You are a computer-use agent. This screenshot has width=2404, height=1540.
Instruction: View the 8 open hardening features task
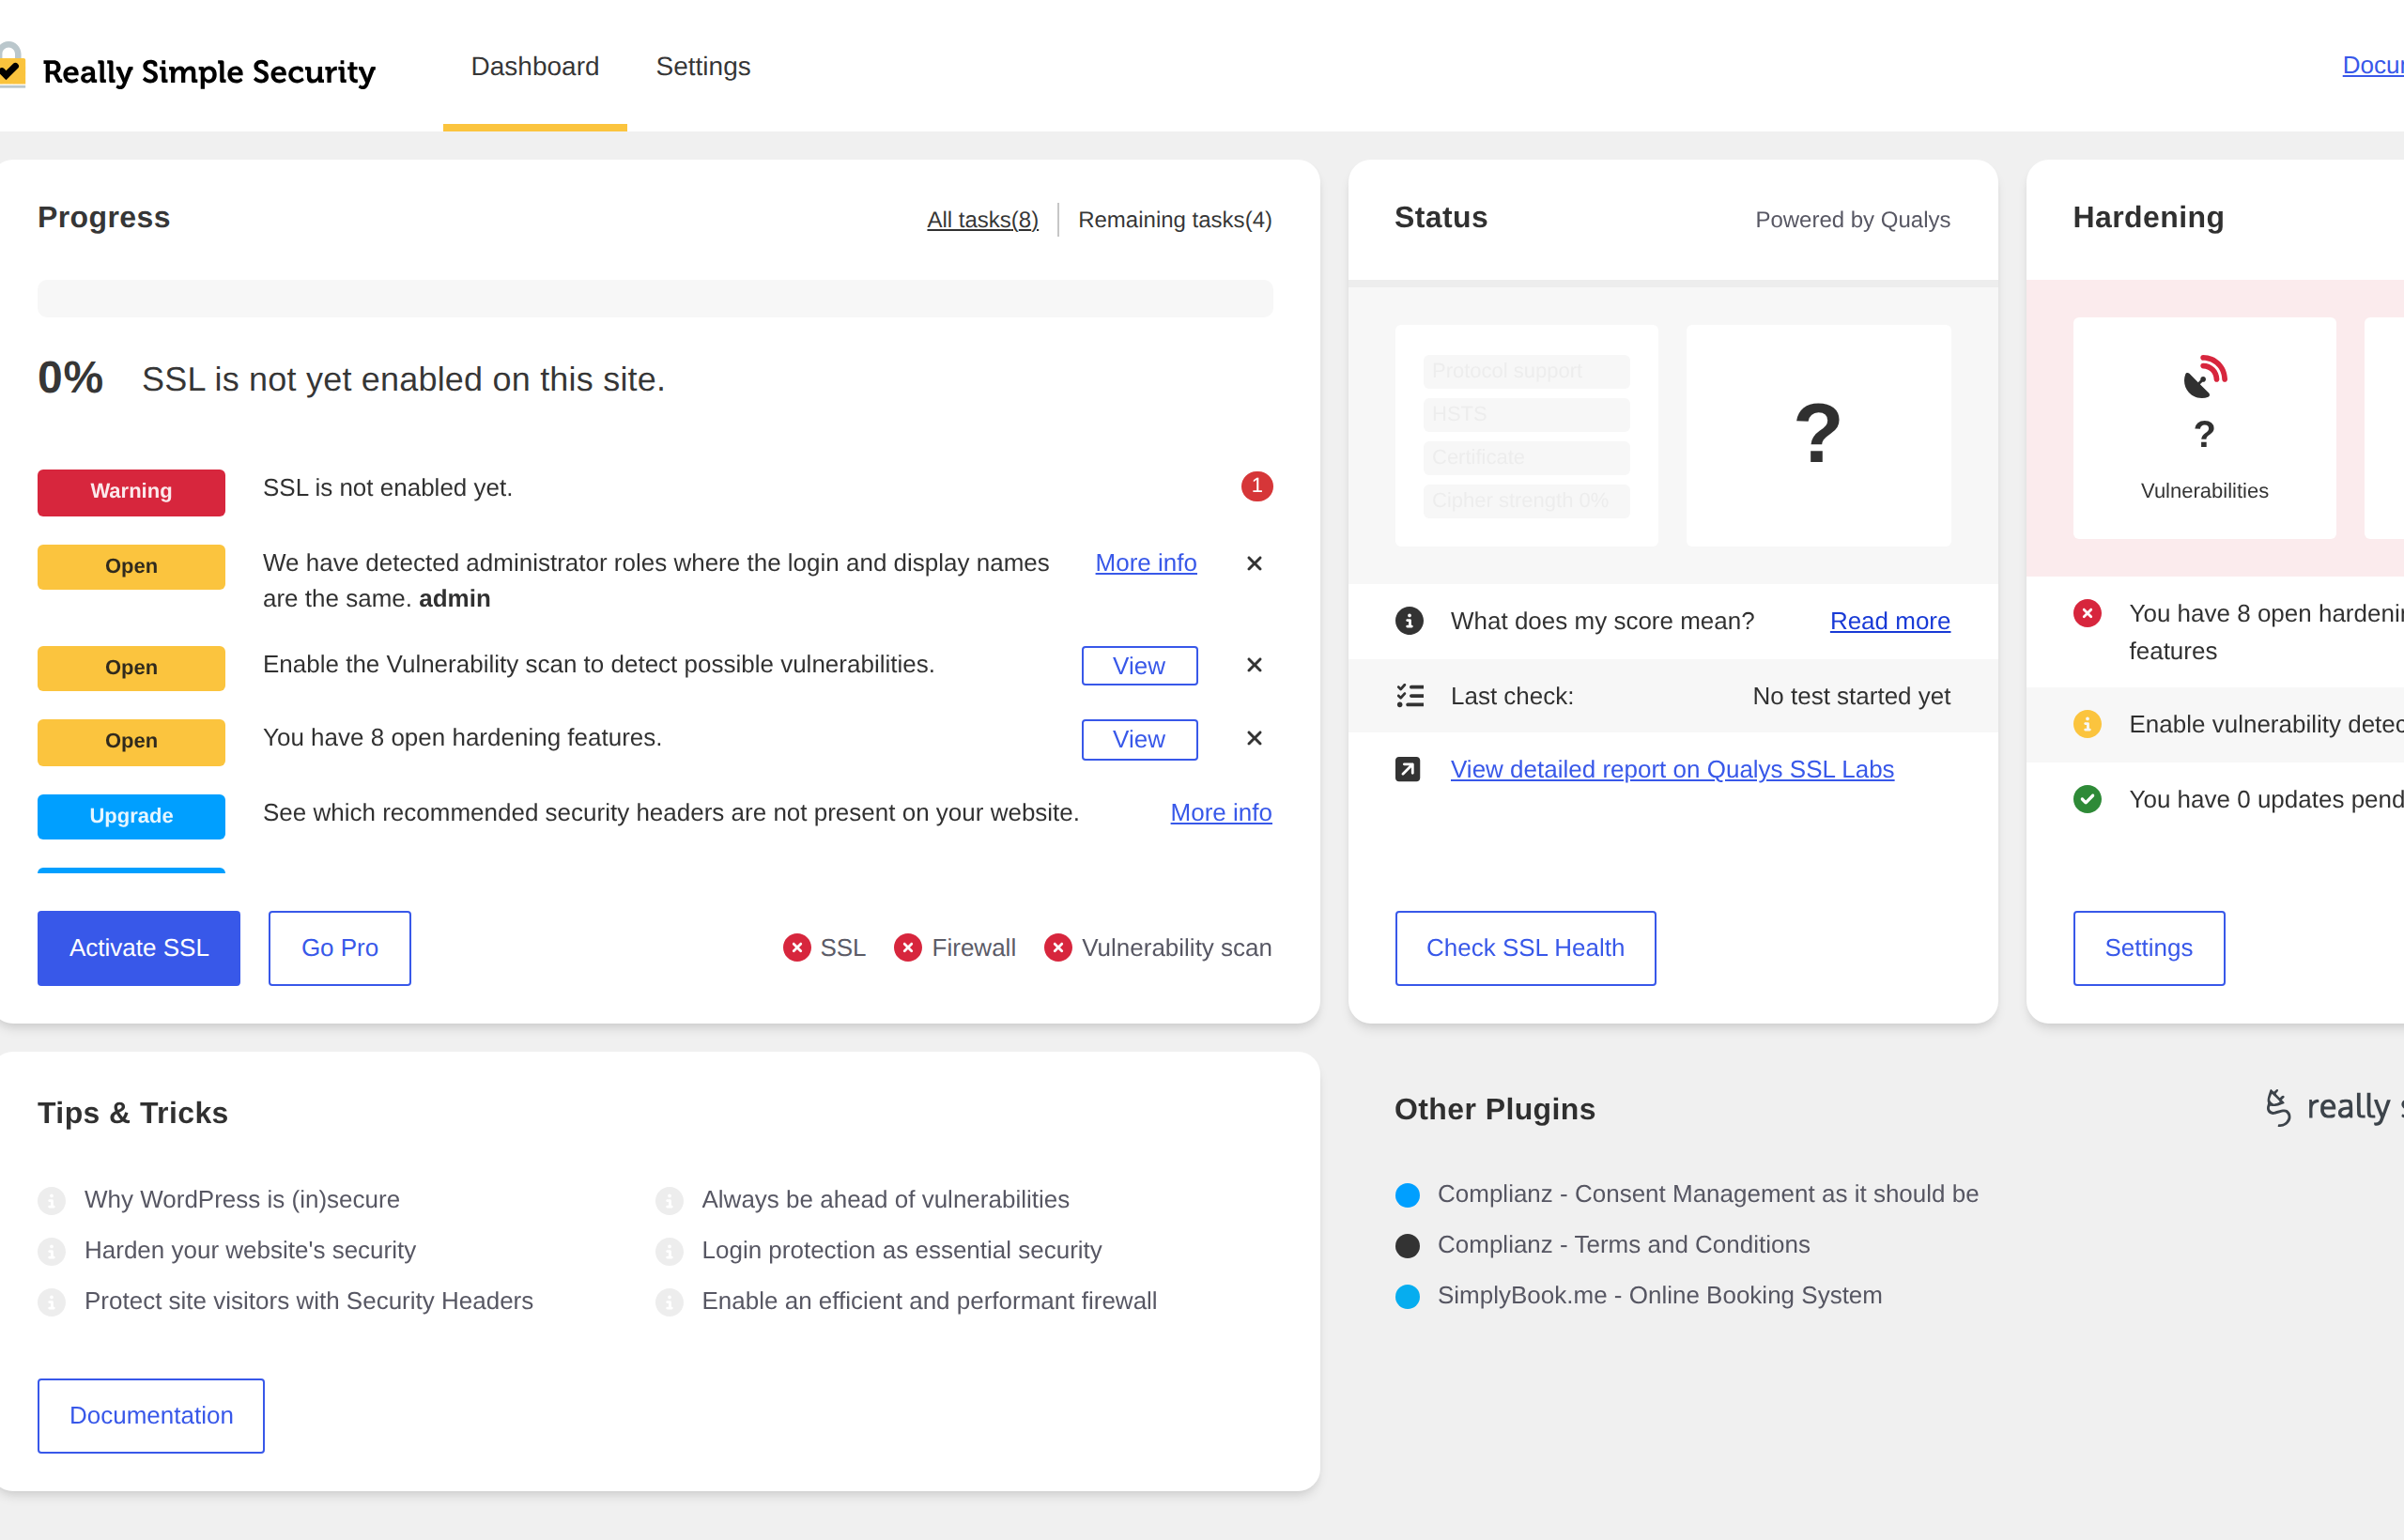point(1139,739)
